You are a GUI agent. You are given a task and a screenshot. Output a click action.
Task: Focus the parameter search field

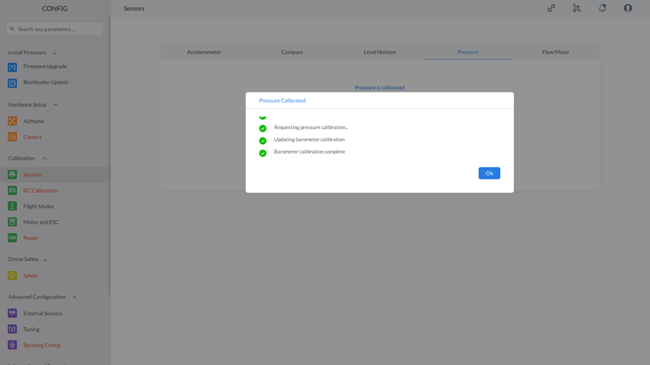click(x=54, y=29)
